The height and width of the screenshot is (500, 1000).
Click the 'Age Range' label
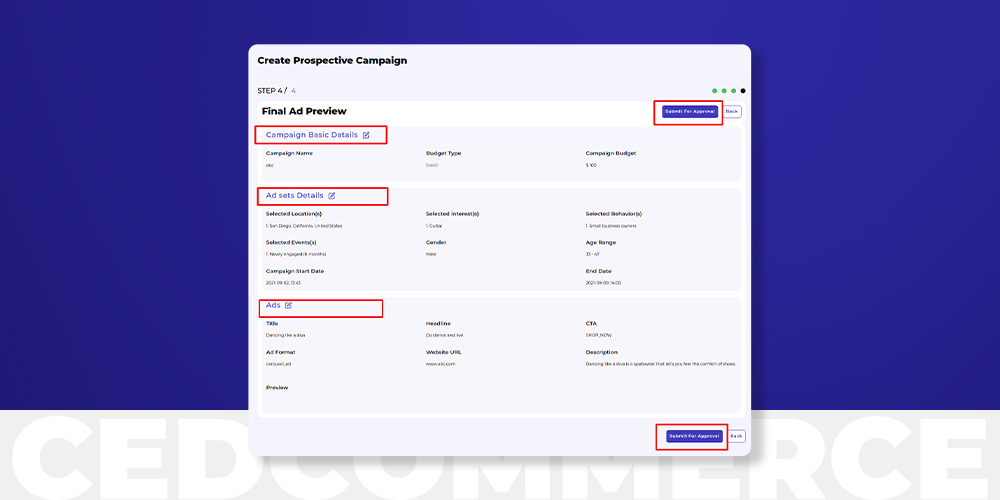(x=601, y=242)
